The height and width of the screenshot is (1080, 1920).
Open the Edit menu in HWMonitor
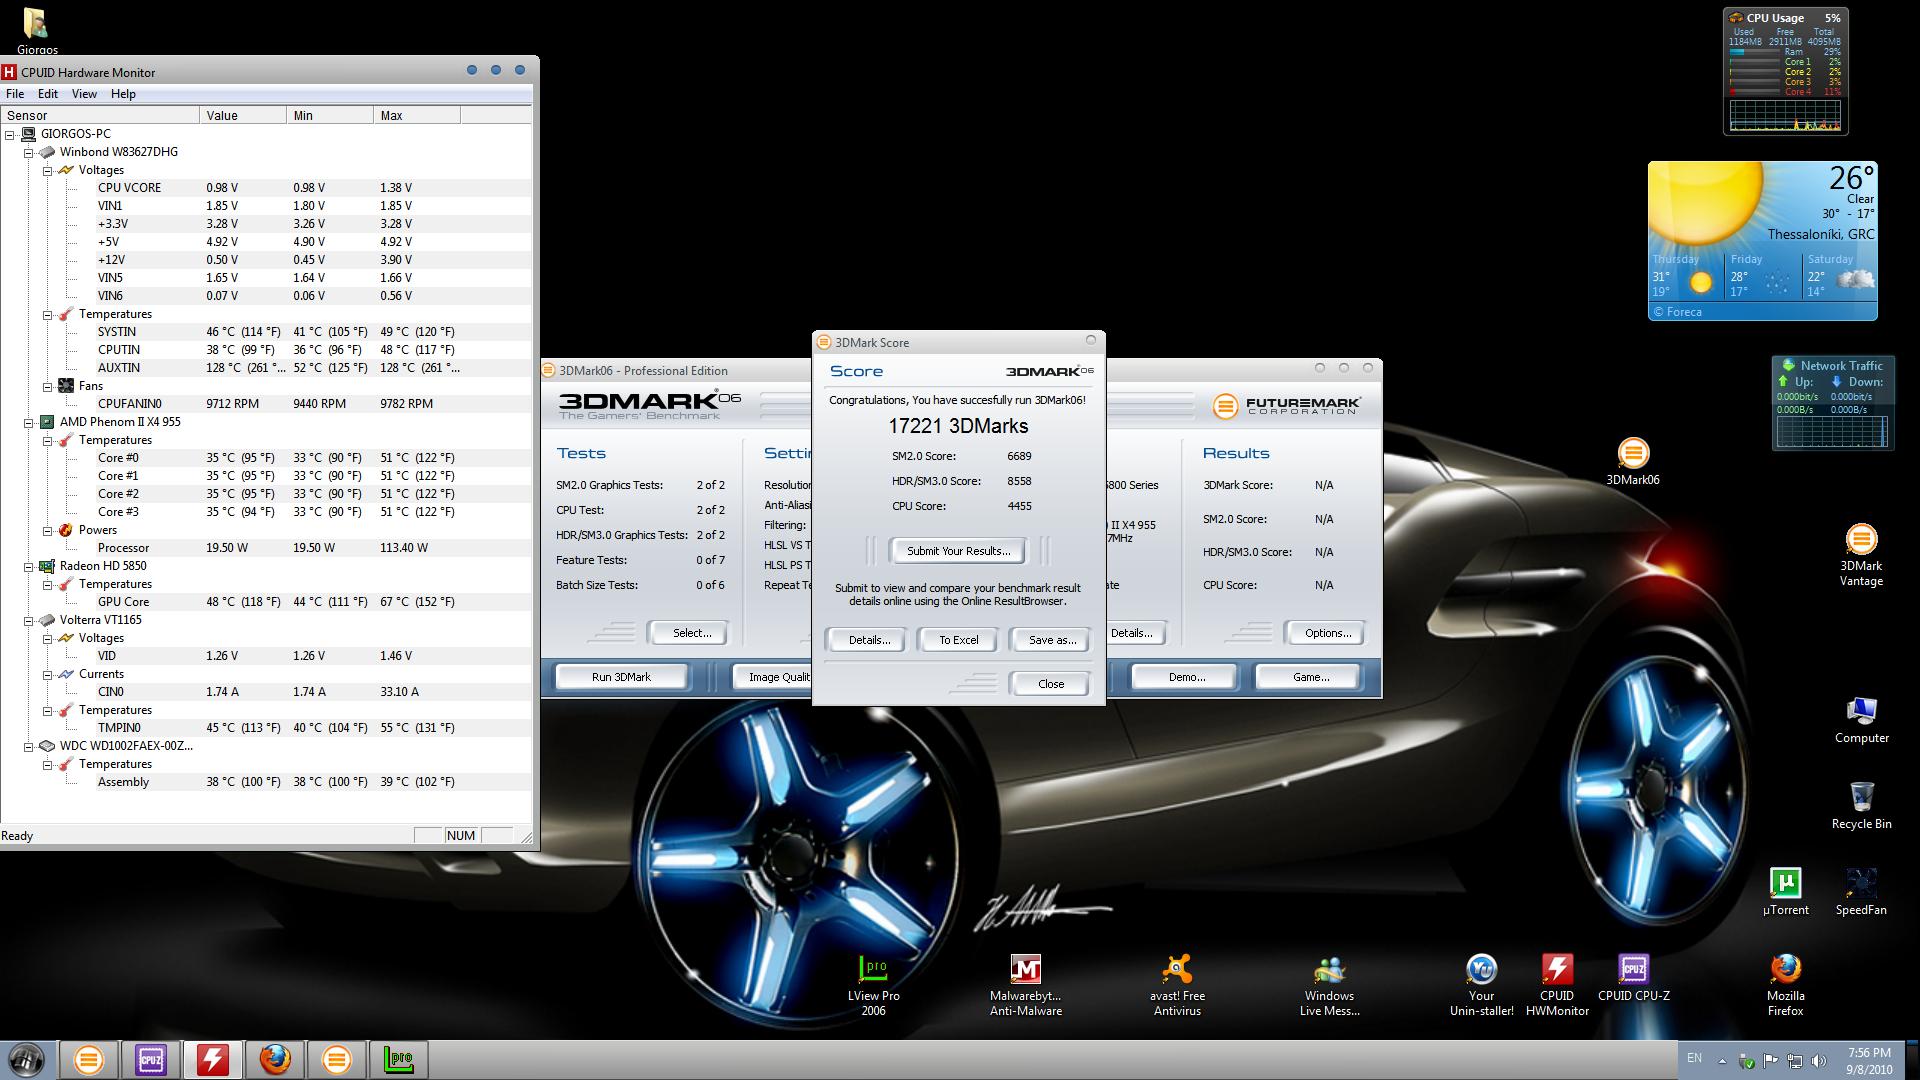pyautogui.click(x=48, y=94)
